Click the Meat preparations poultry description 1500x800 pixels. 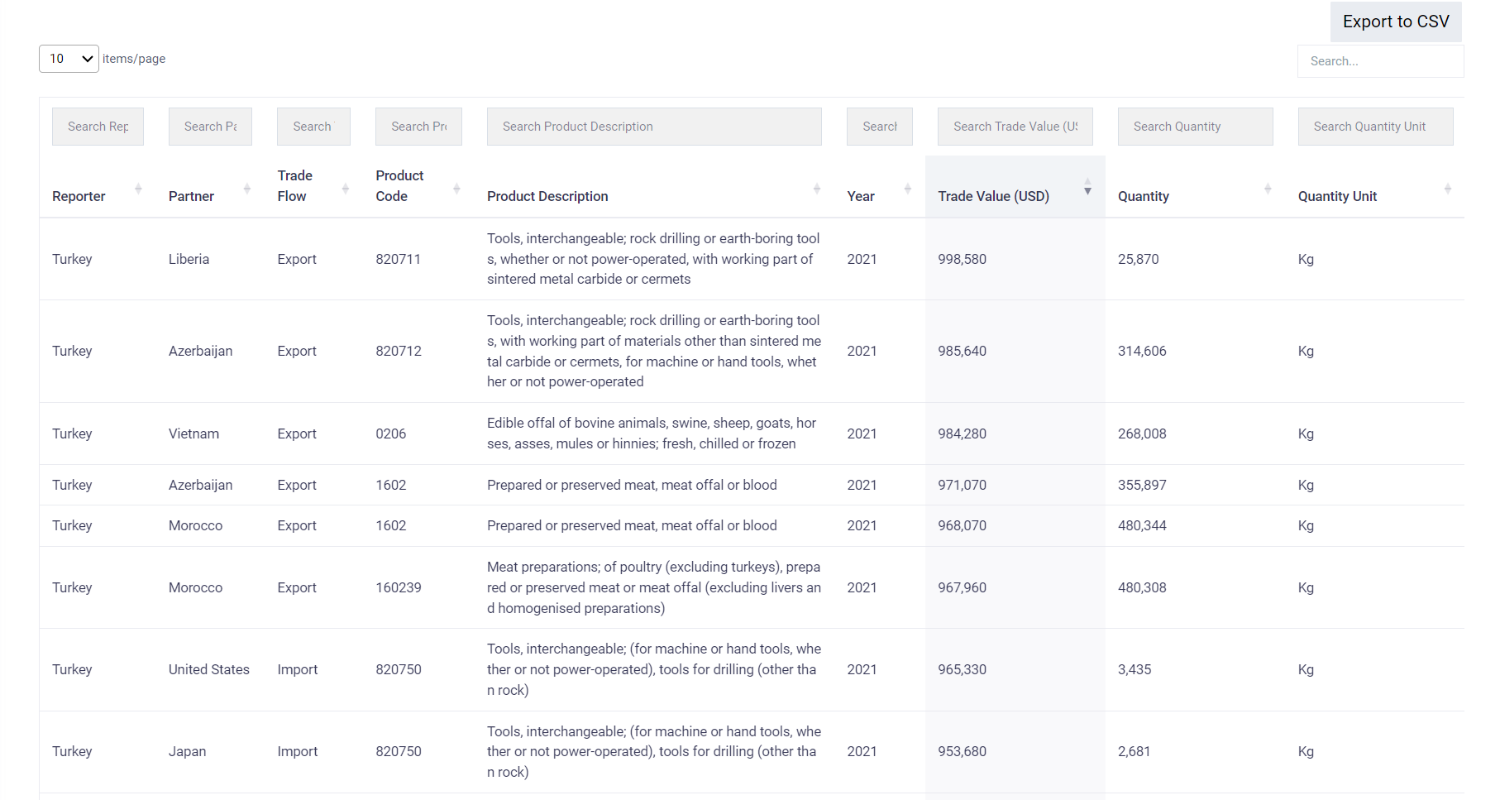click(654, 588)
